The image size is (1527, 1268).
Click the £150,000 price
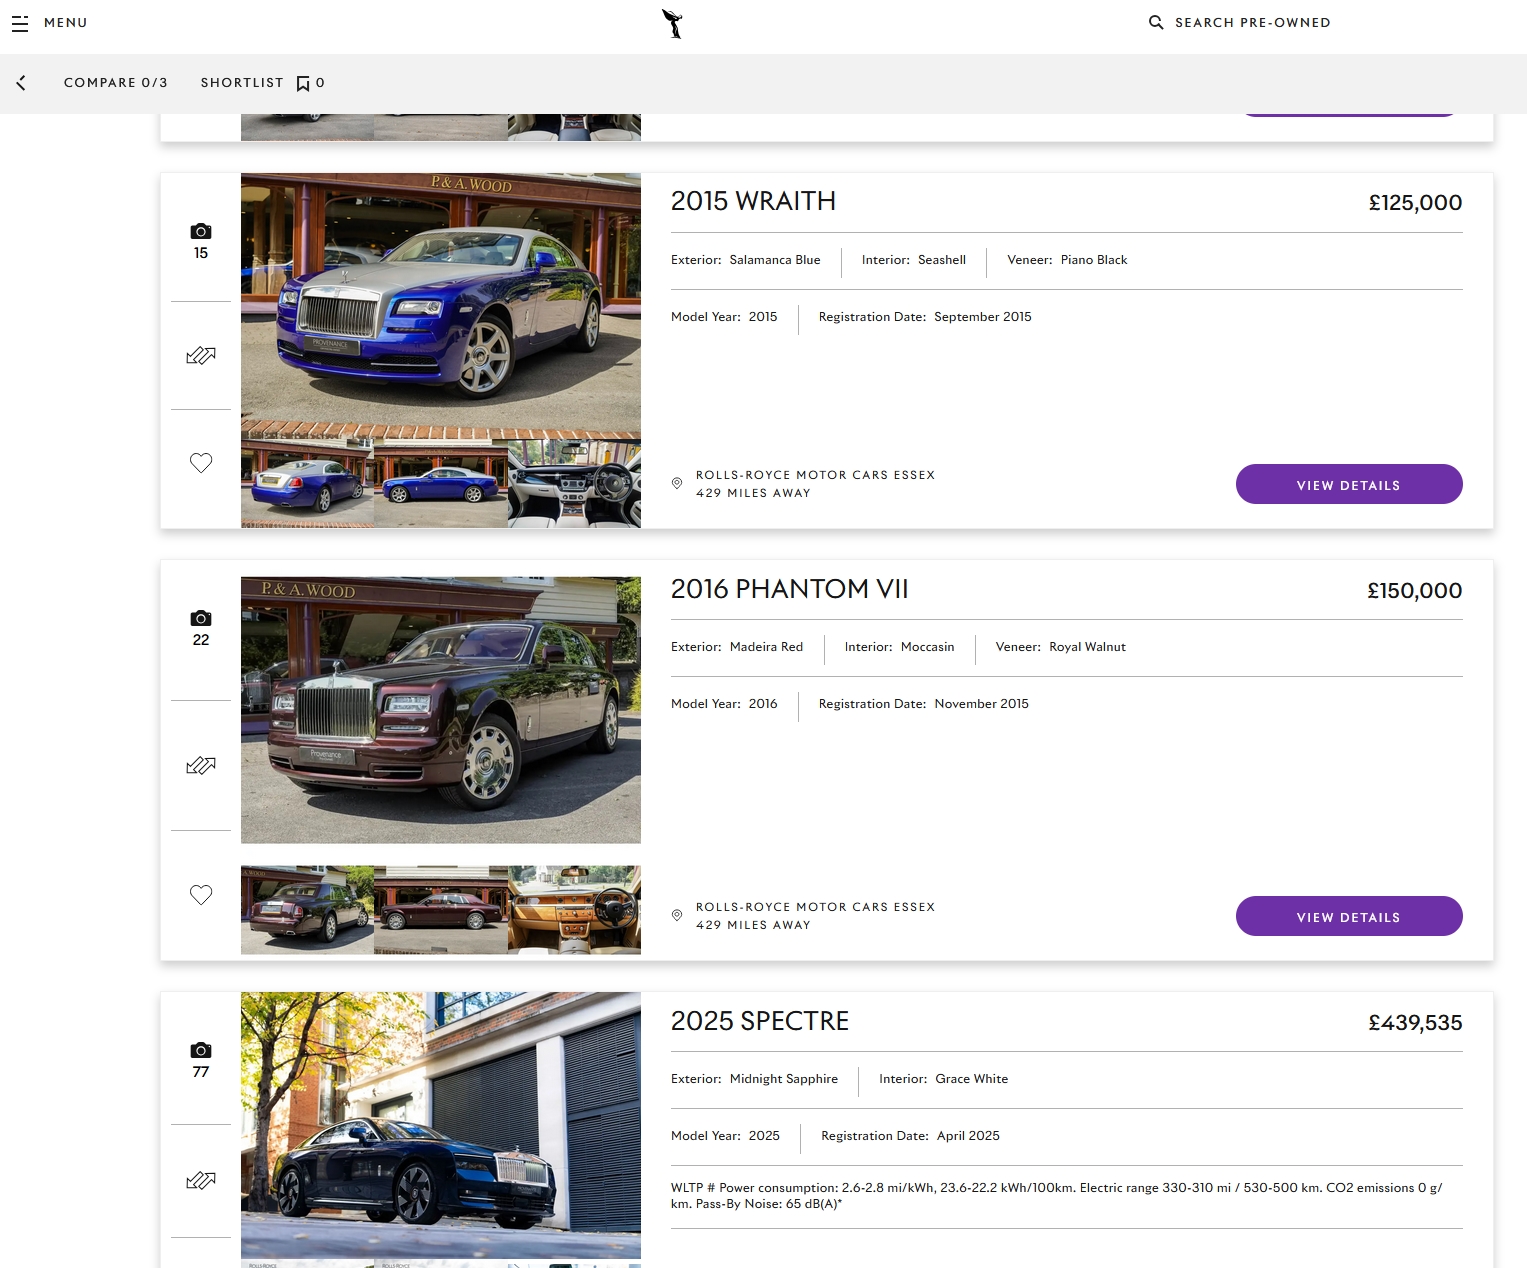pos(1415,591)
